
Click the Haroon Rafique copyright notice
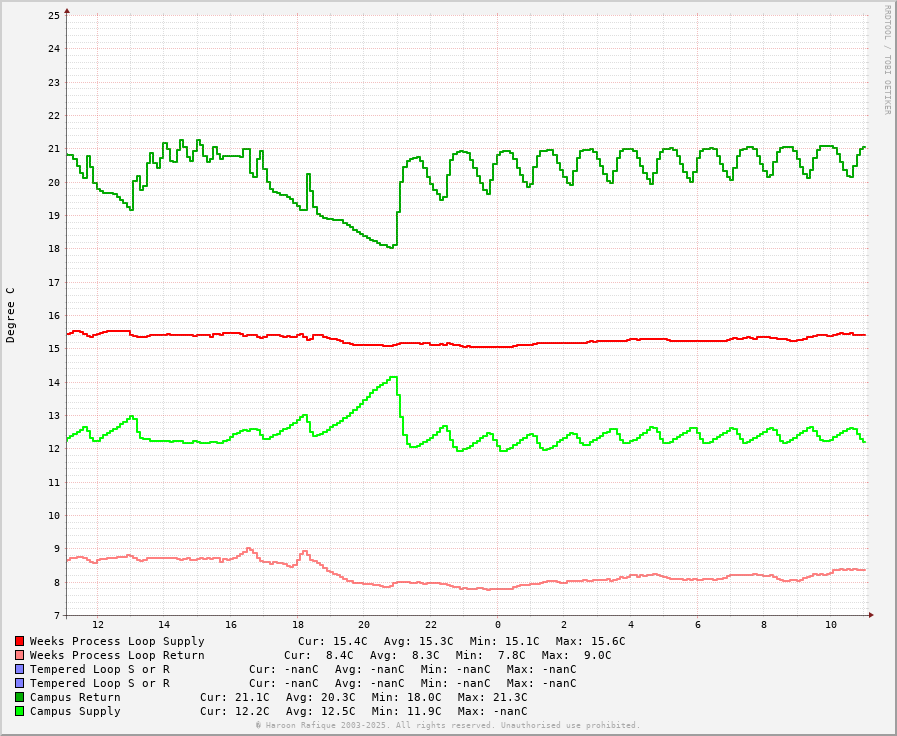point(447,725)
